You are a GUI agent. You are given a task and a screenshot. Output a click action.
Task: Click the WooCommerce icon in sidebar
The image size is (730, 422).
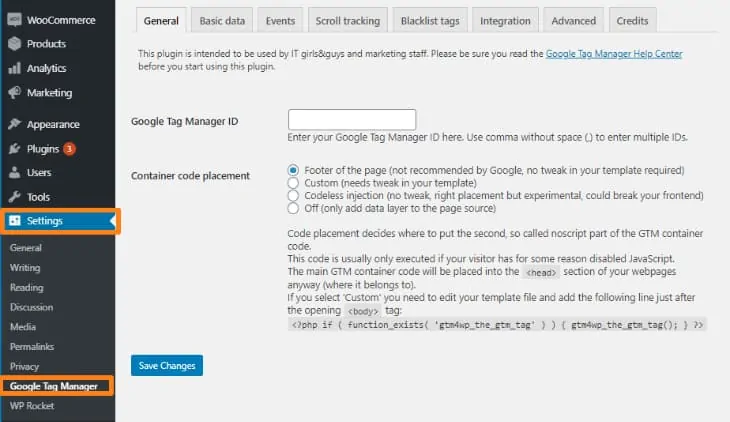click(14, 20)
